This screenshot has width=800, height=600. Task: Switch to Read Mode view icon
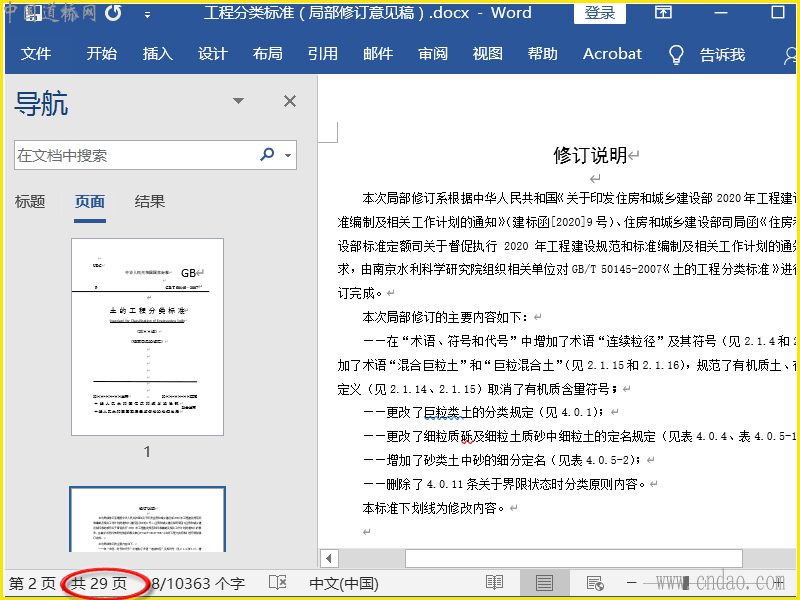pyautogui.click(x=494, y=583)
